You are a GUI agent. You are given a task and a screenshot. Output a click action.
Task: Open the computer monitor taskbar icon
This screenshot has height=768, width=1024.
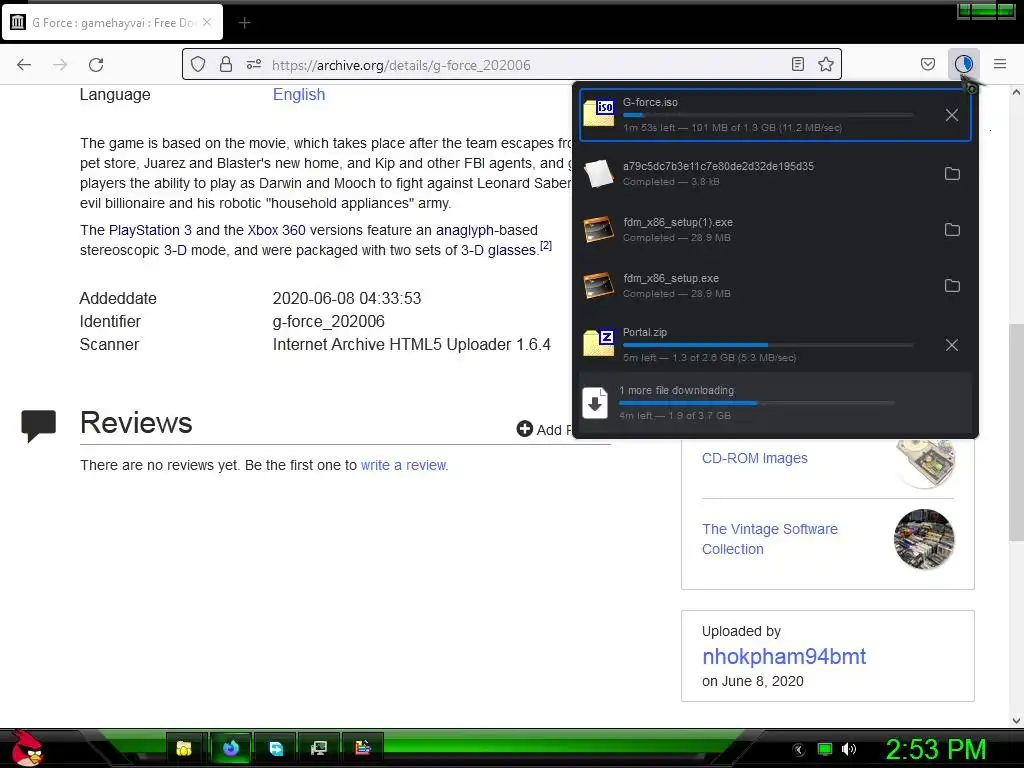pos(319,748)
